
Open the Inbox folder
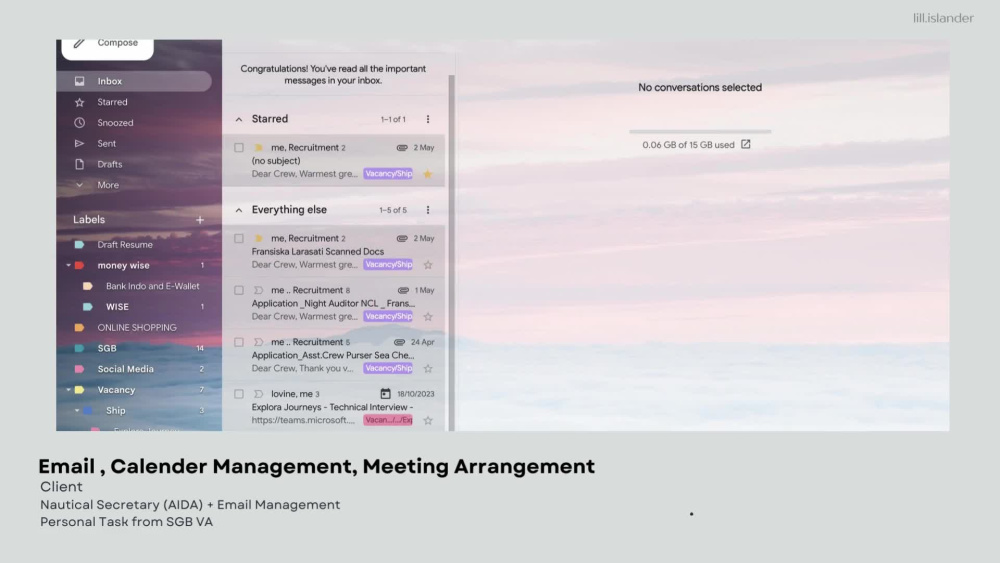pyautogui.click(x=134, y=81)
